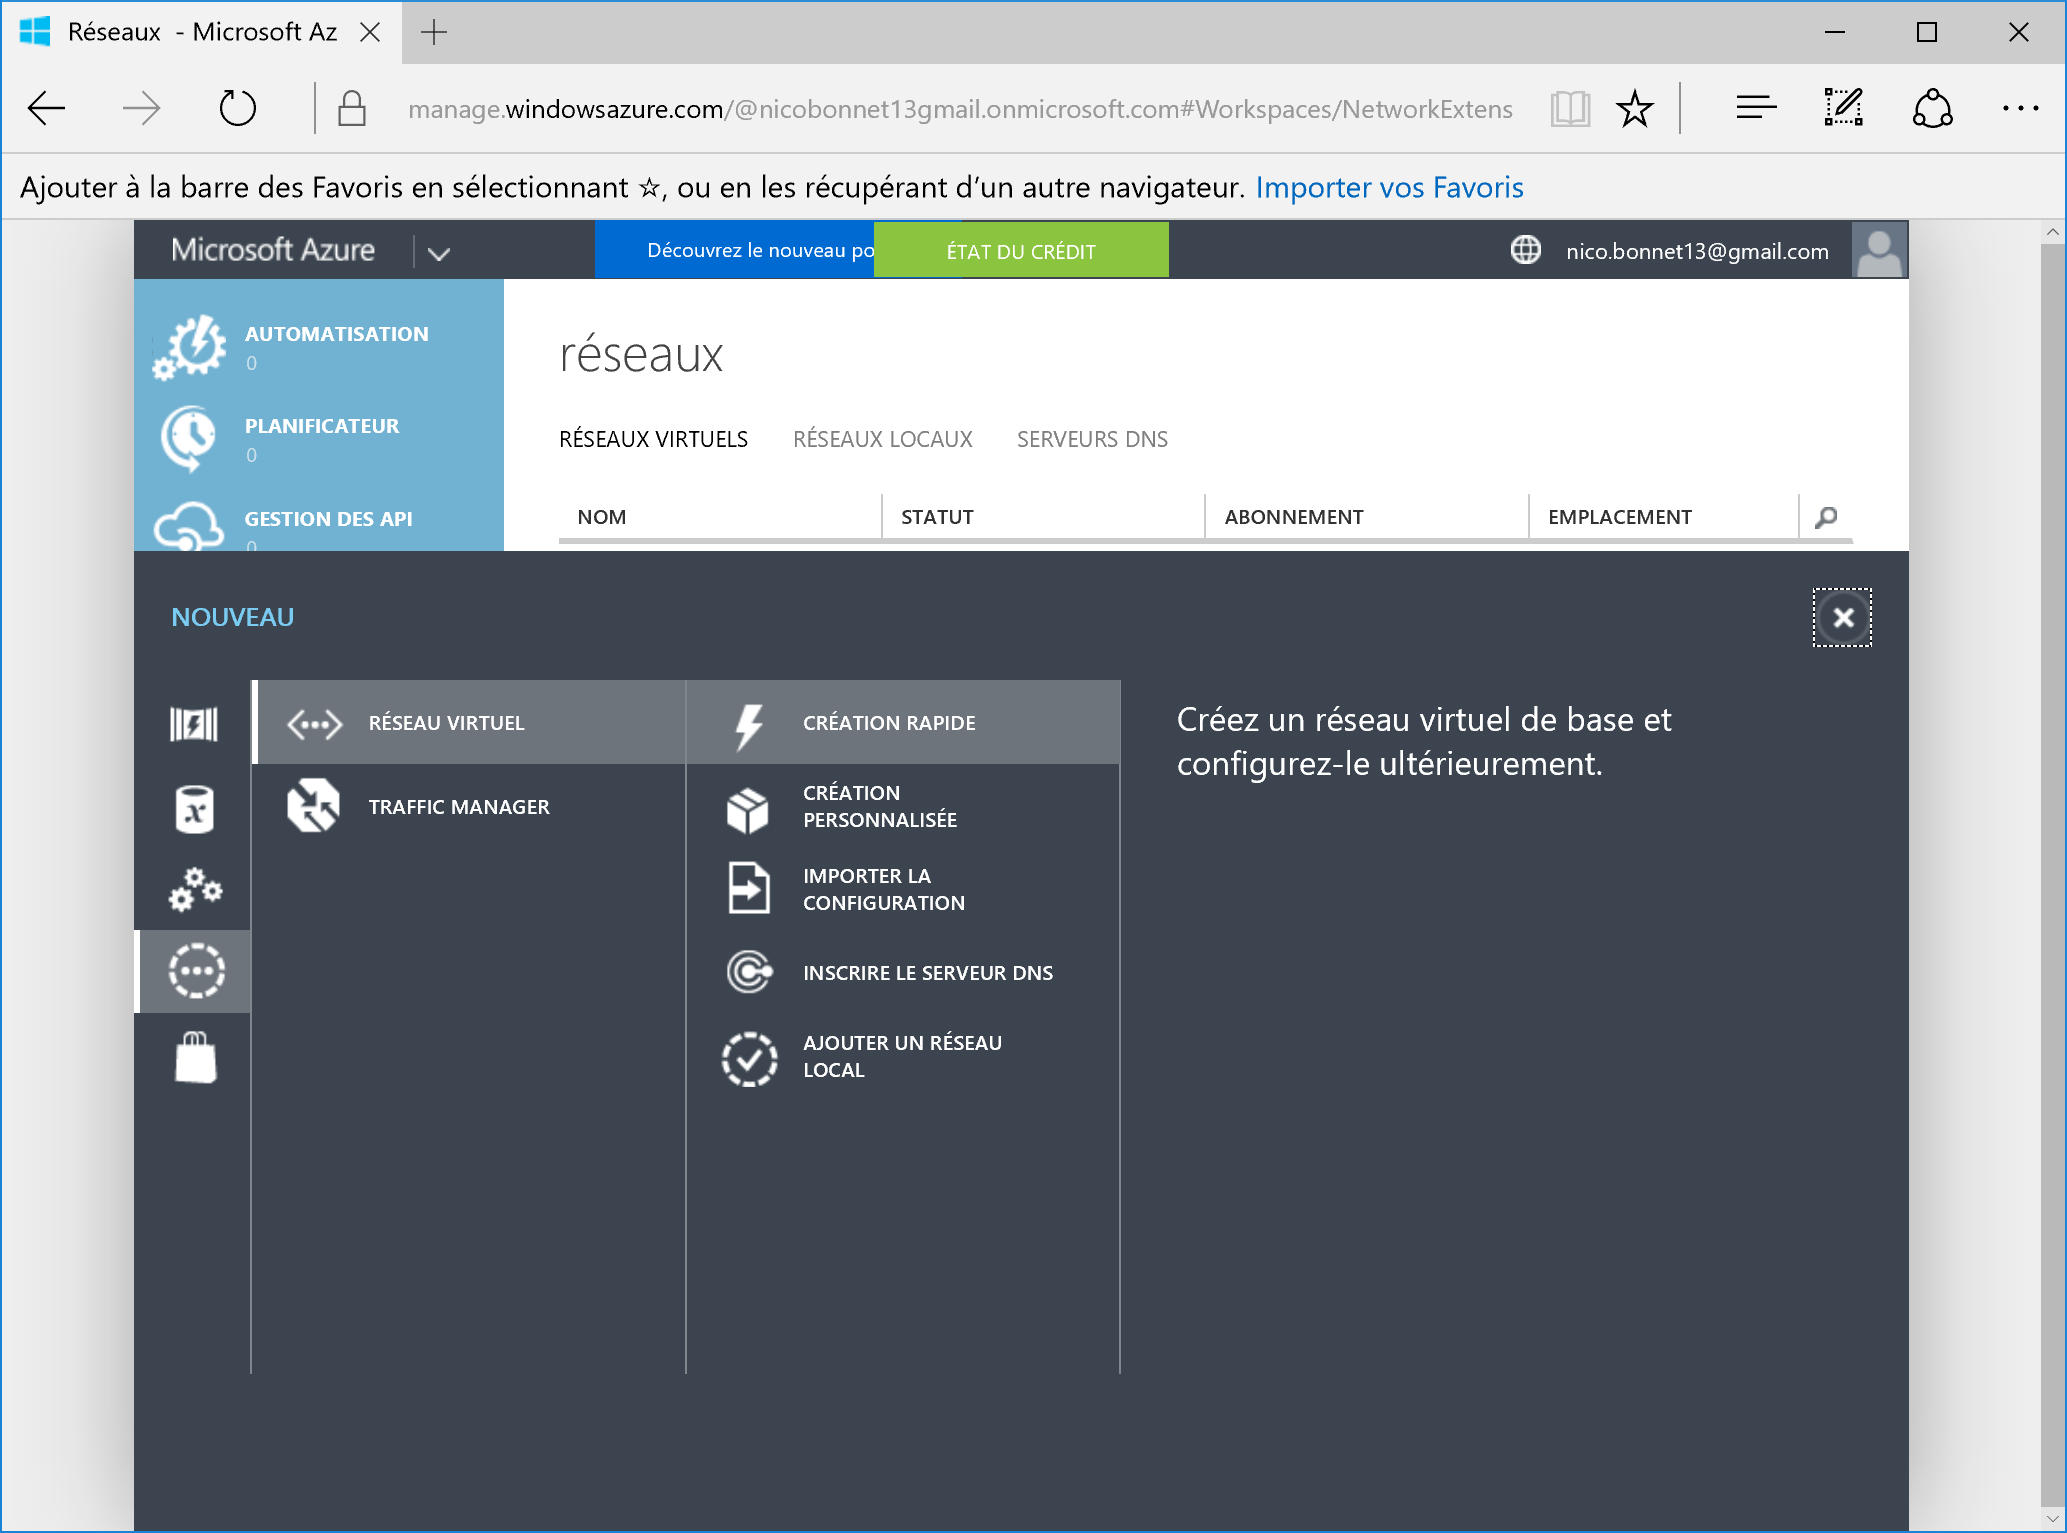Select the network services dotted circle icon
Viewport: 2067px width, 1533px height.
(196, 971)
